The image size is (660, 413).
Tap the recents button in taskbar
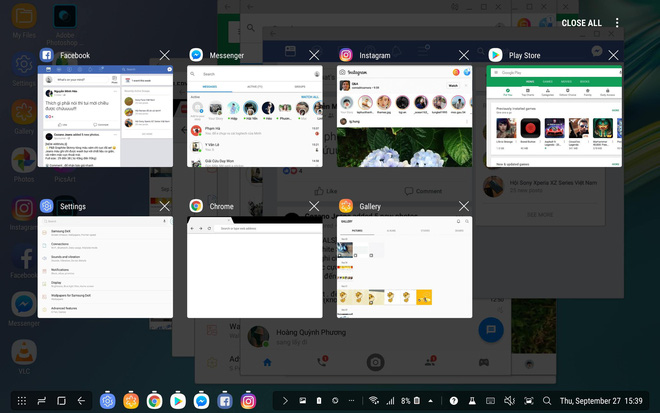point(62,400)
